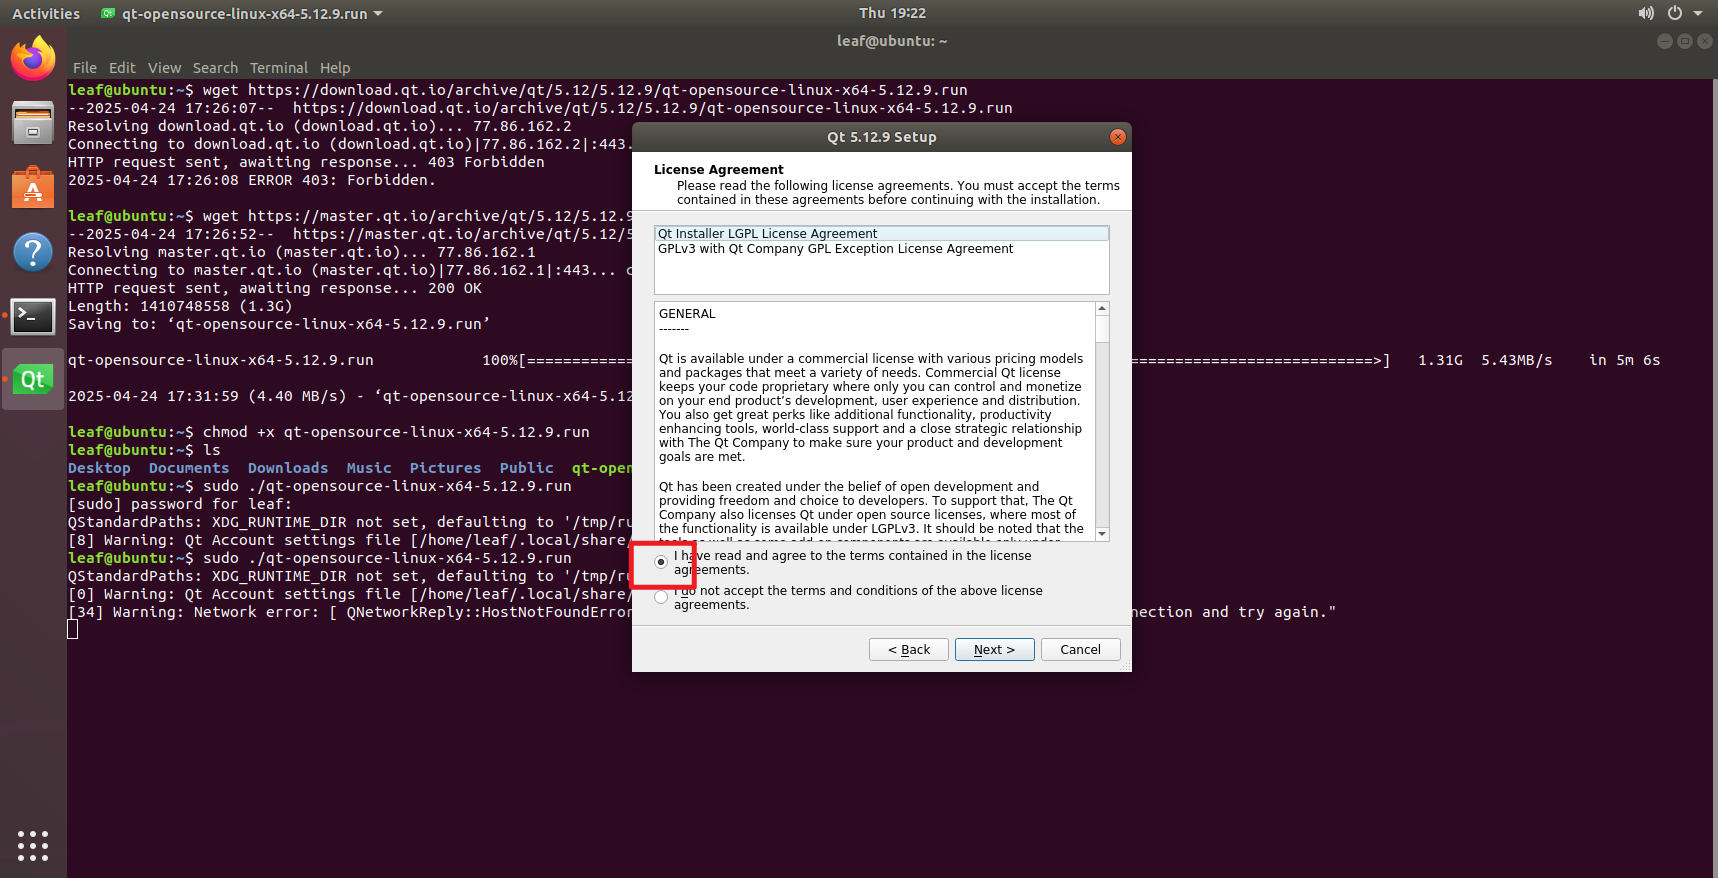Click the 'License Agreement' dialog heading
This screenshot has height=878, width=1718.
pyautogui.click(x=718, y=170)
